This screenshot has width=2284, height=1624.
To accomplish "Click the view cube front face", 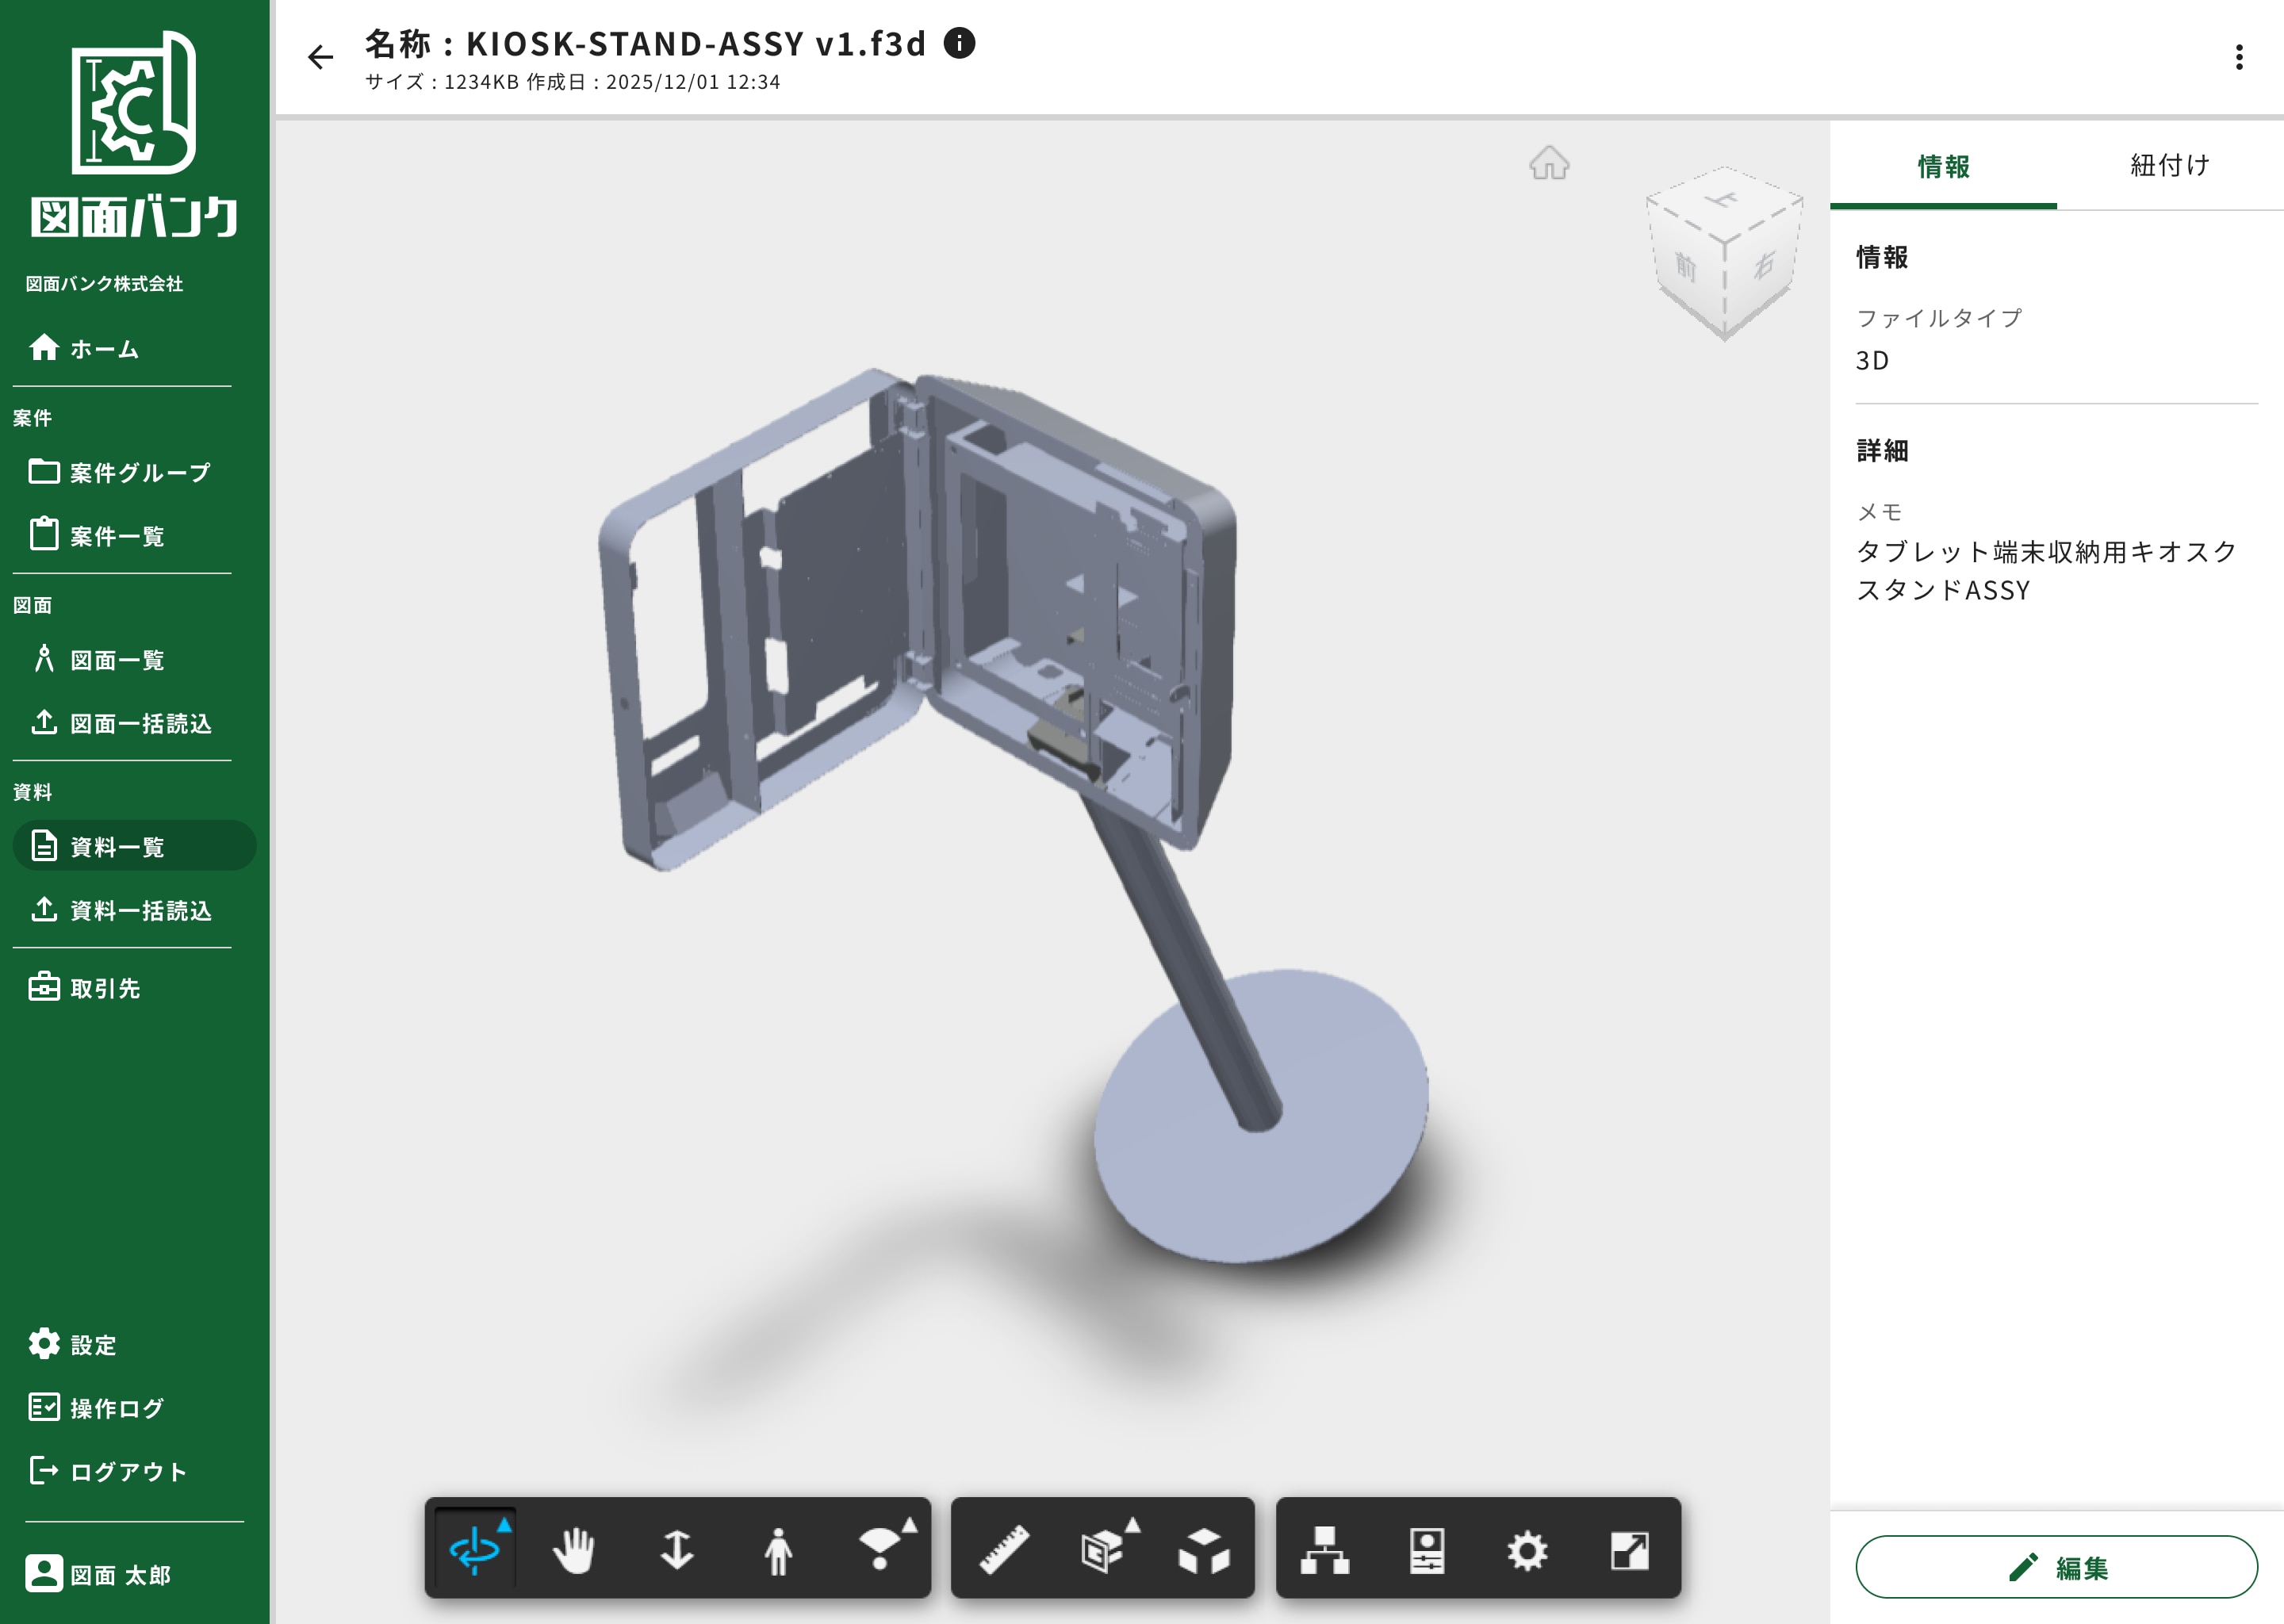I will [1687, 267].
